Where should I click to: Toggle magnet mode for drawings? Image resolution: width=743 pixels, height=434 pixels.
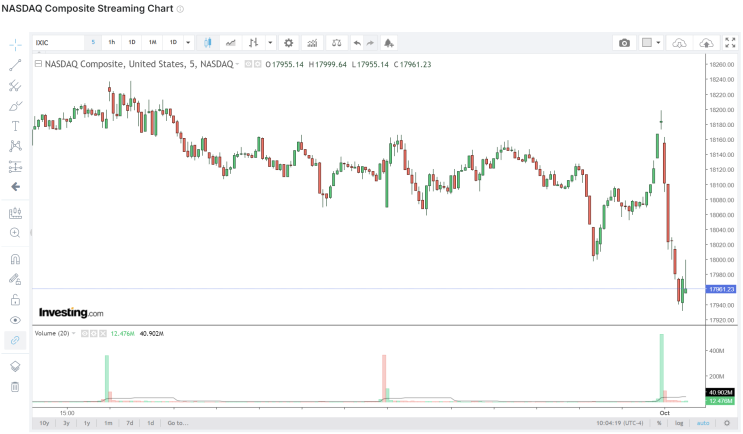tap(15, 259)
